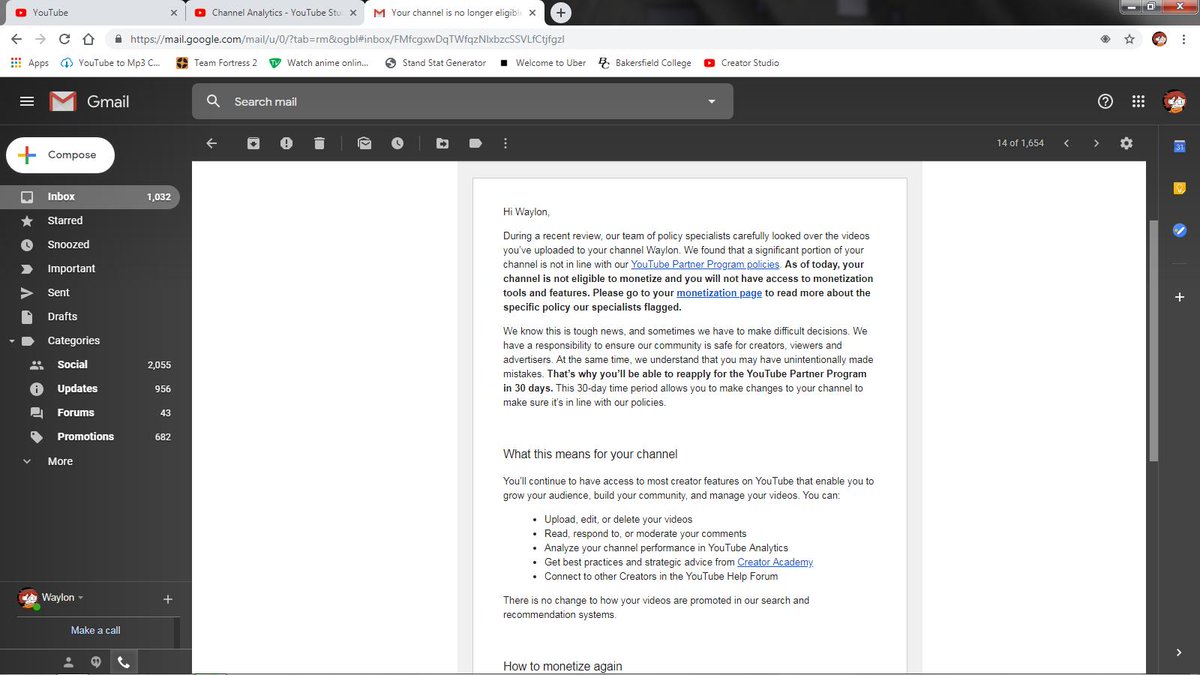Image resolution: width=1200 pixels, height=675 pixels.
Task: Open the Google account avatar in Gmail header
Action: 1174,101
